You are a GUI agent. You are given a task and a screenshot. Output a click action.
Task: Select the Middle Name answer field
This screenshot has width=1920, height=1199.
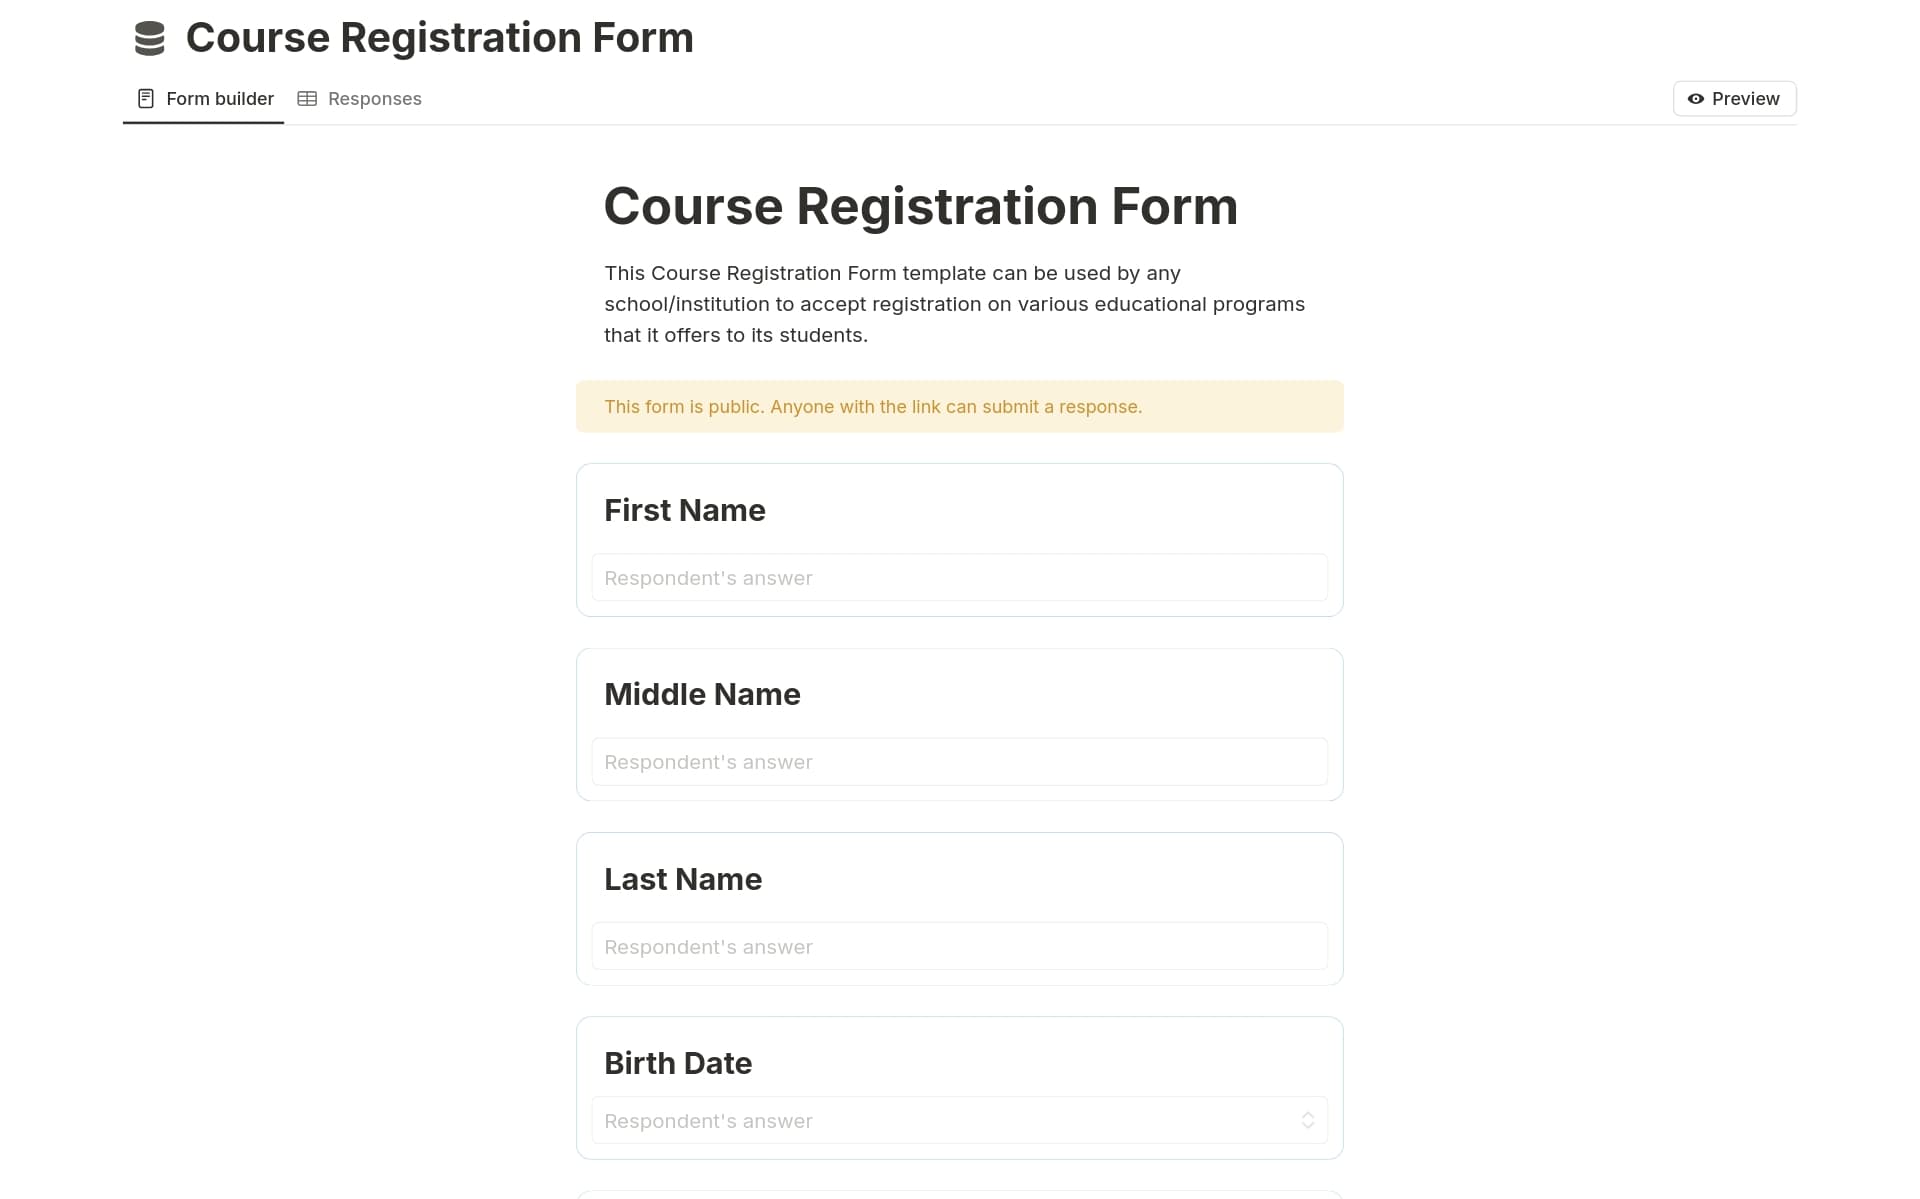959,761
